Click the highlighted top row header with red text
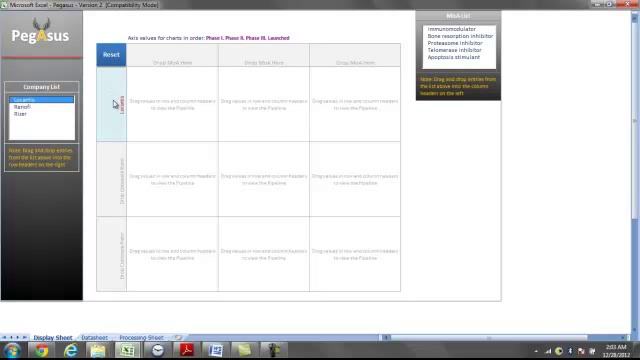The image size is (640, 360). 111,104
